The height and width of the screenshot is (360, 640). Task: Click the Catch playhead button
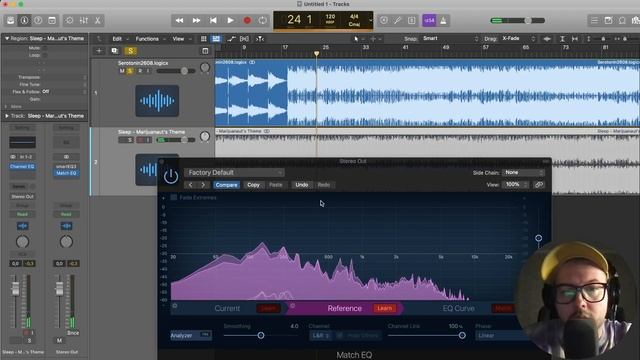(x=260, y=39)
